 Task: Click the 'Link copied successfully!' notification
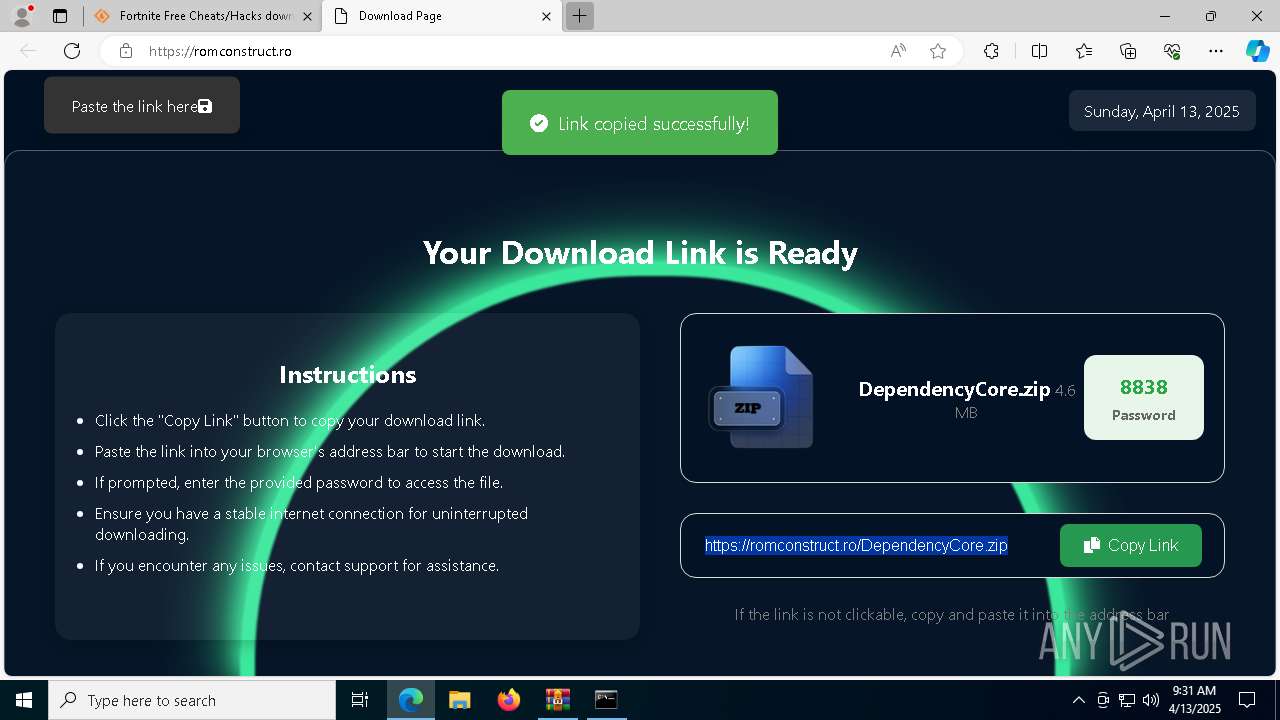640,123
